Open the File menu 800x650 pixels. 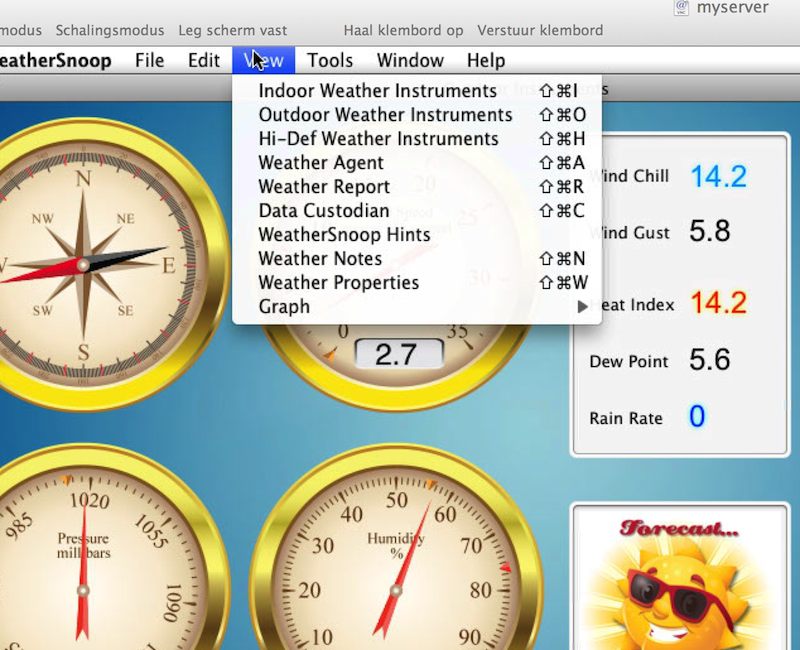[x=149, y=60]
